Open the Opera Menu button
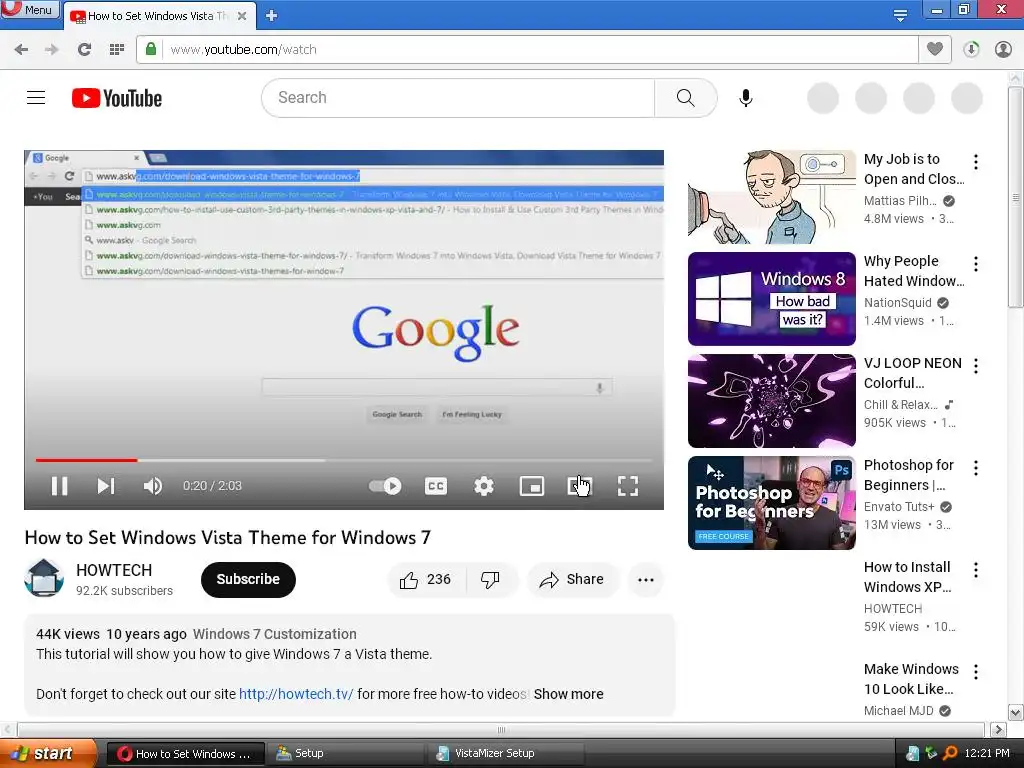This screenshot has height=768, width=1024. (29, 10)
